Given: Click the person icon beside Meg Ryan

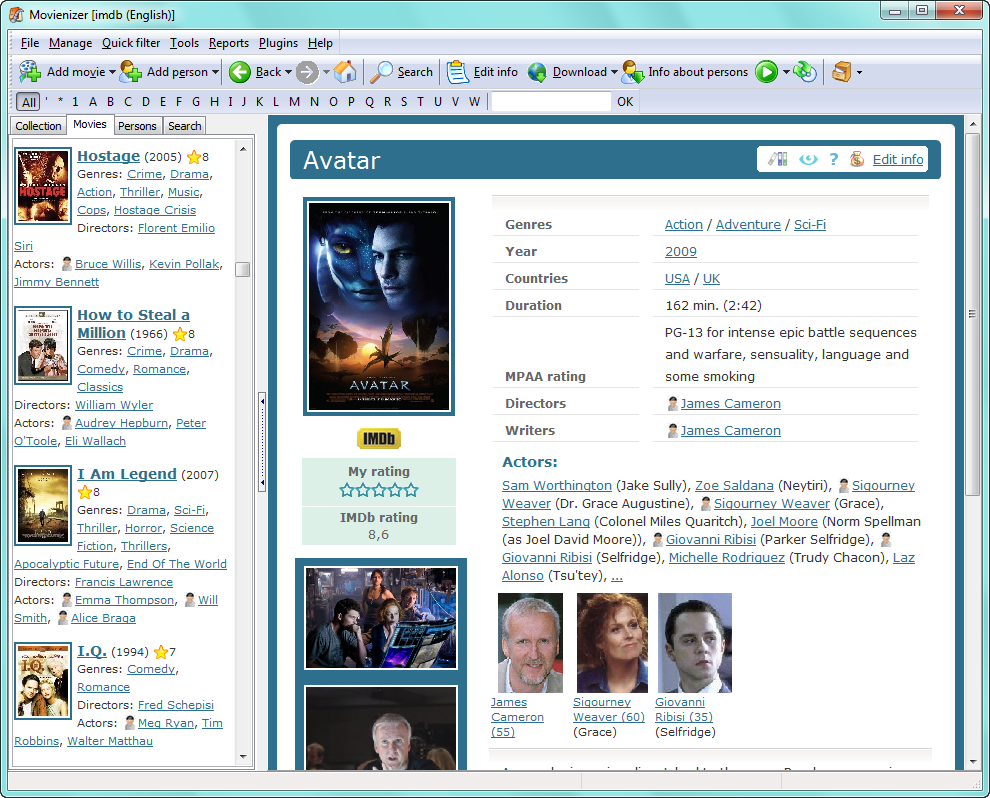Looking at the screenshot, I should click(x=130, y=723).
